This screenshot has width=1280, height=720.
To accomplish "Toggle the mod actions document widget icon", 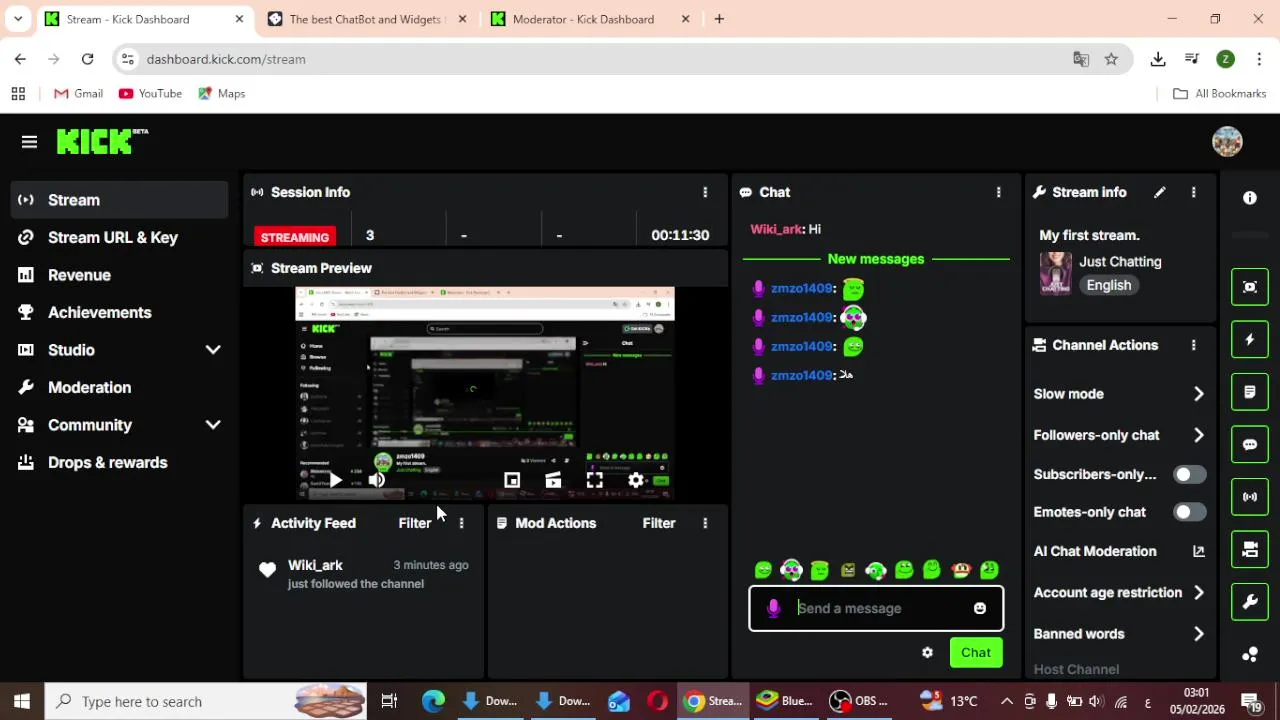I will (1250, 392).
